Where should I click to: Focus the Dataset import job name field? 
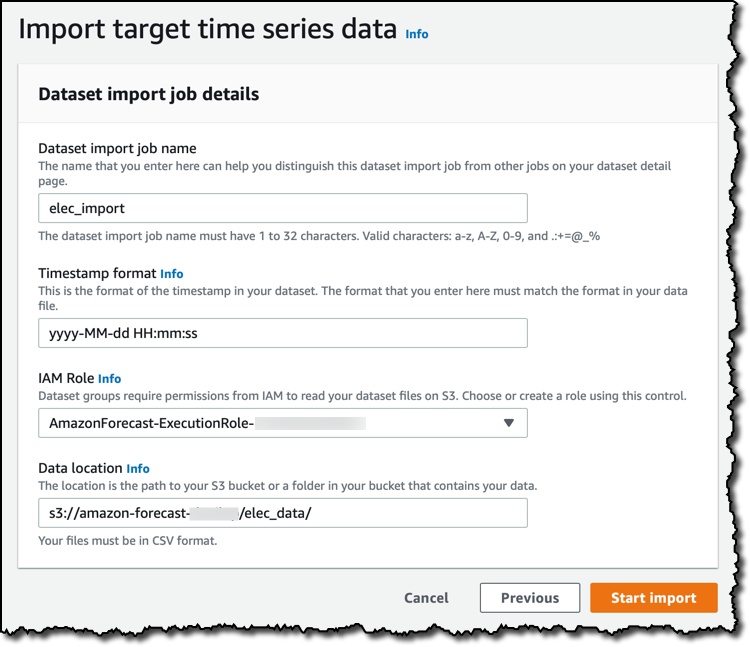(283, 208)
